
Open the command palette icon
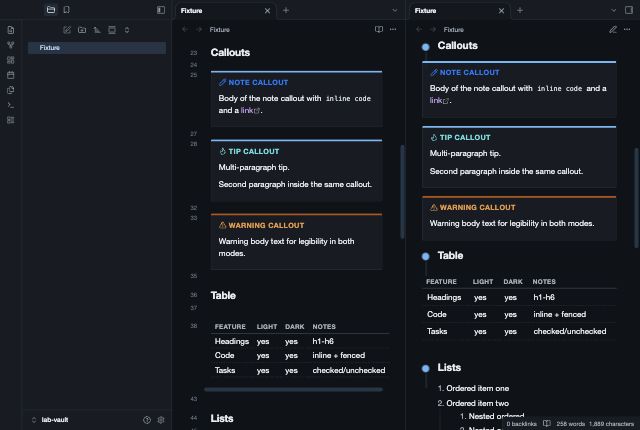(11, 105)
